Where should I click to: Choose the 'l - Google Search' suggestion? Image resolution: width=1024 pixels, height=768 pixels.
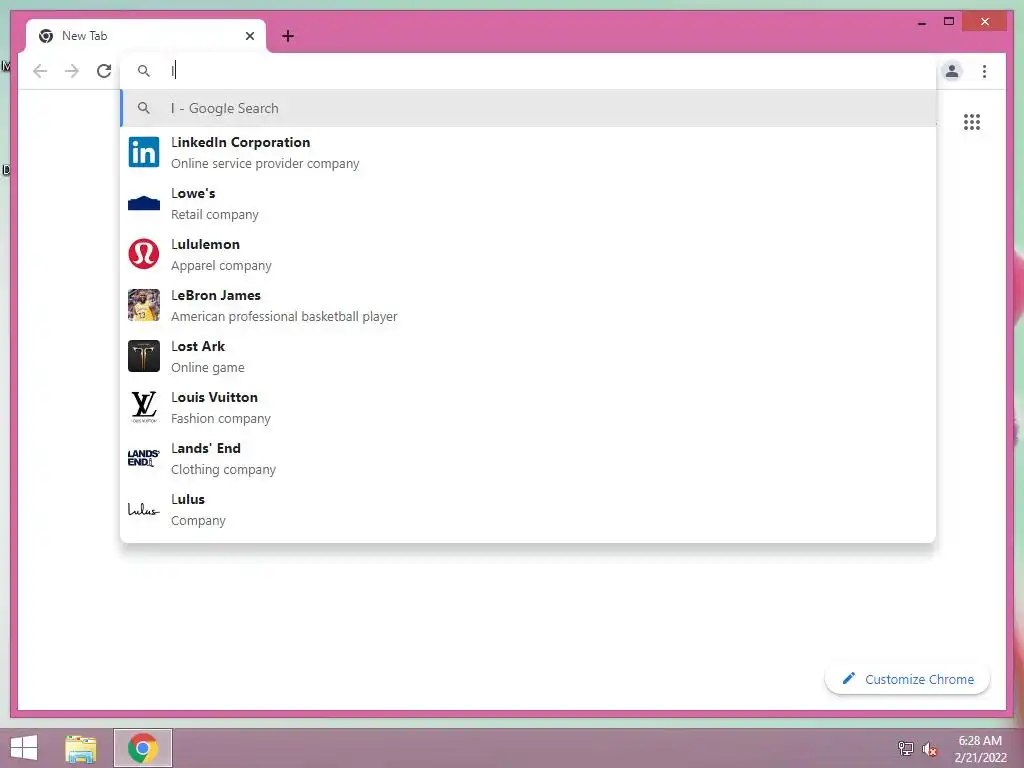pos(528,108)
